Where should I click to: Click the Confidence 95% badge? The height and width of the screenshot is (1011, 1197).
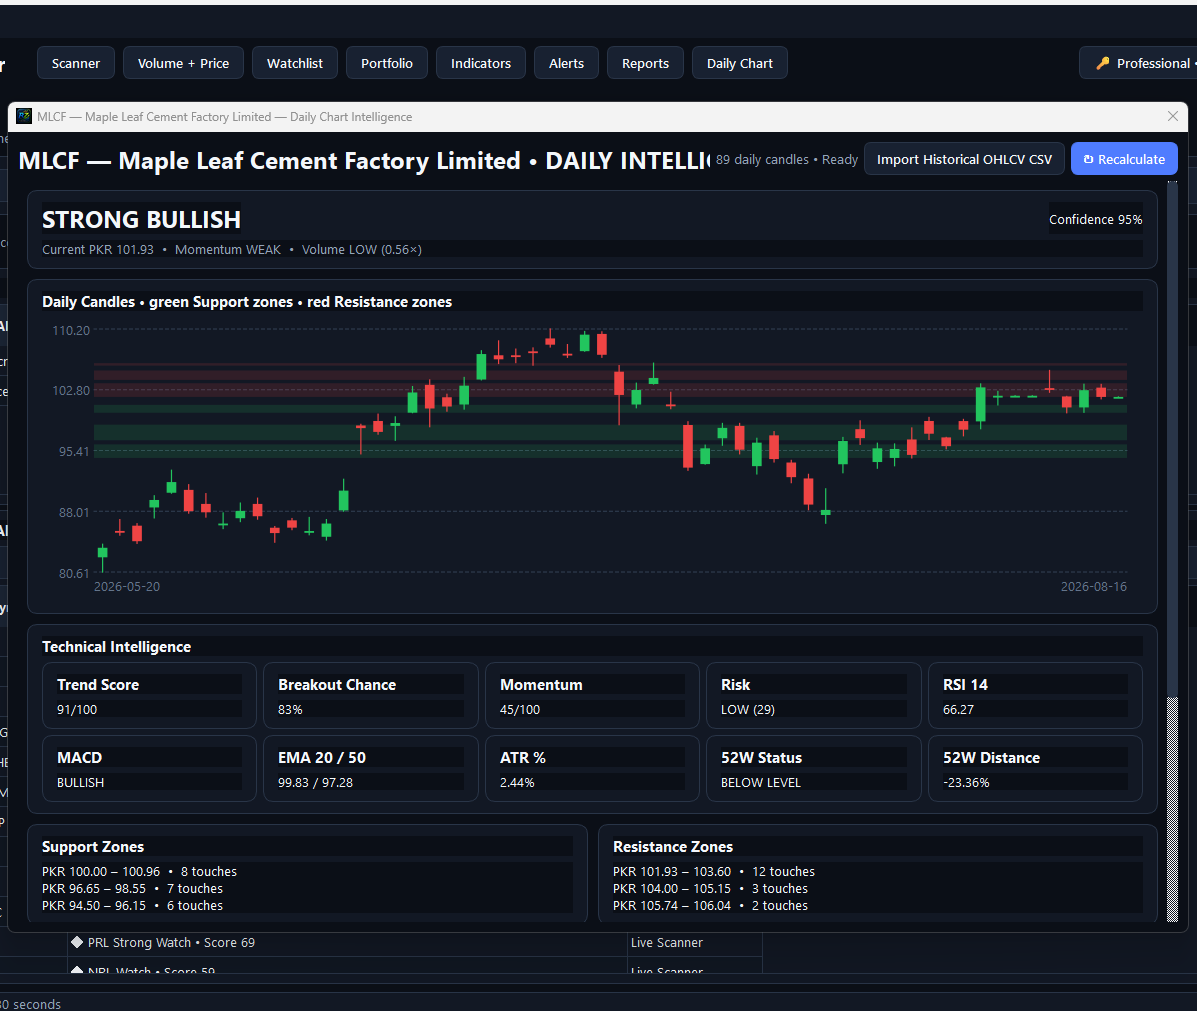[x=1095, y=219]
